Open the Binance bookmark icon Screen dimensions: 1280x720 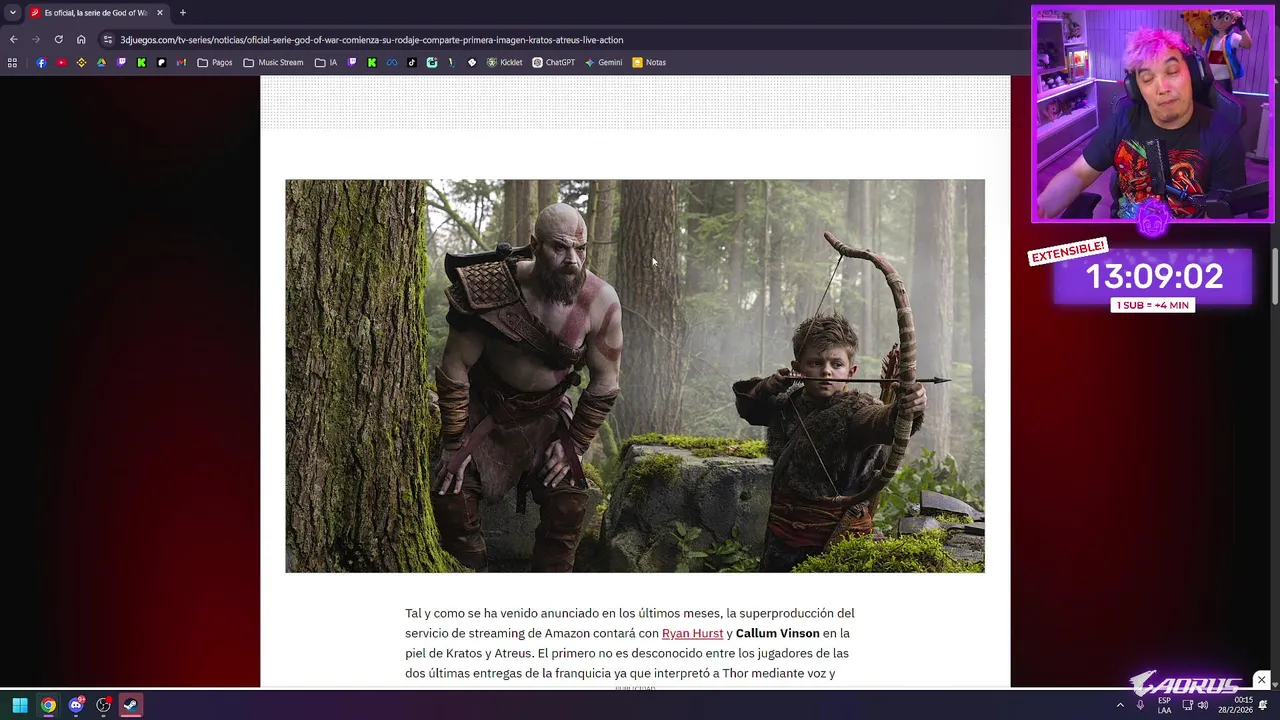(x=82, y=62)
